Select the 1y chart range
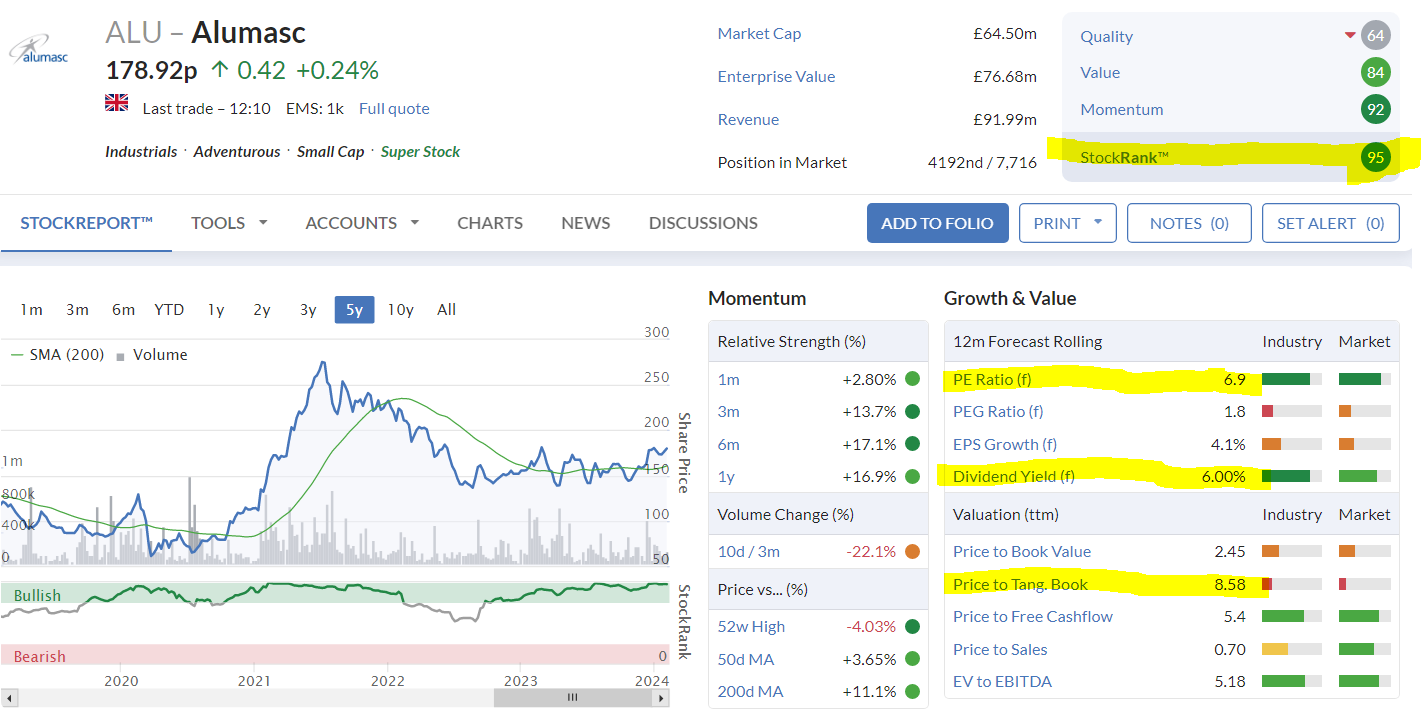Image resolution: width=1421 pixels, height=709 pixels. pos(216,309)
